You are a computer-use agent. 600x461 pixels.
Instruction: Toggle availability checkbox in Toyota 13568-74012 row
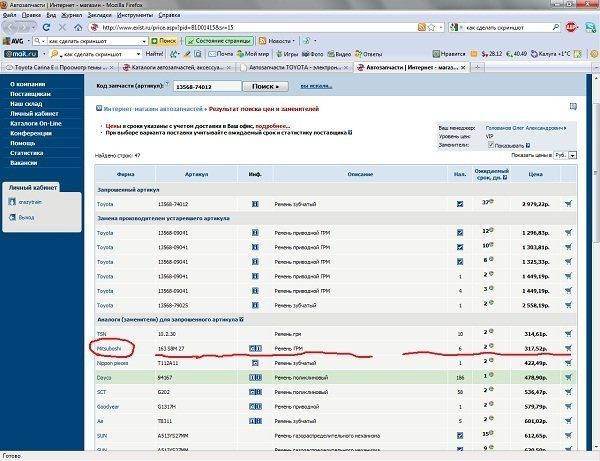(x=459, y=204)
